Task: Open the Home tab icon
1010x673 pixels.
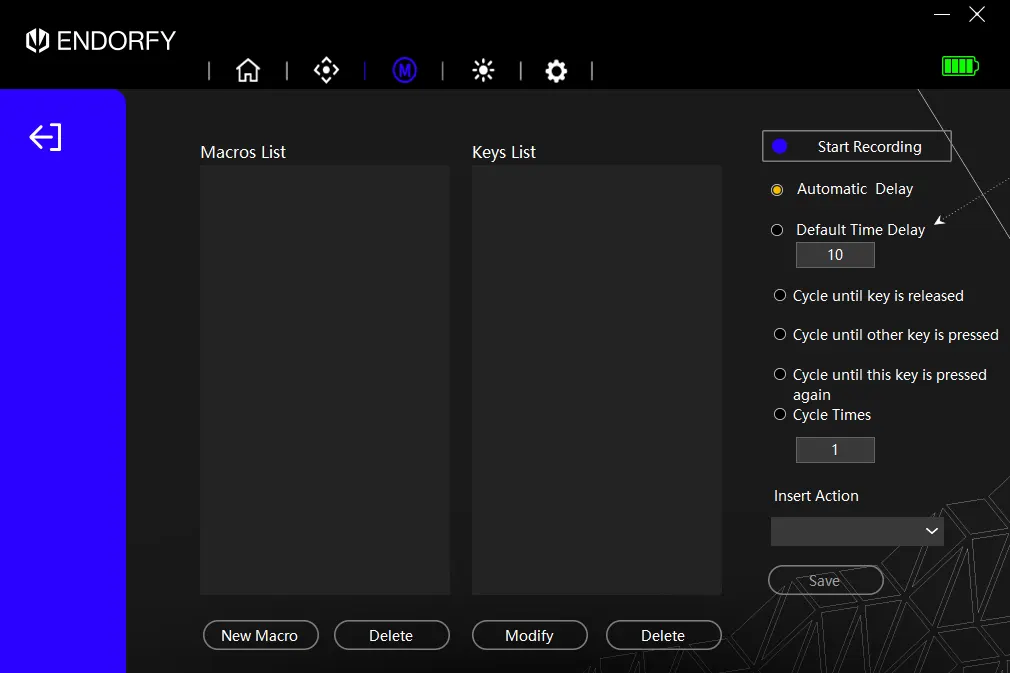Action: [247, 70]
